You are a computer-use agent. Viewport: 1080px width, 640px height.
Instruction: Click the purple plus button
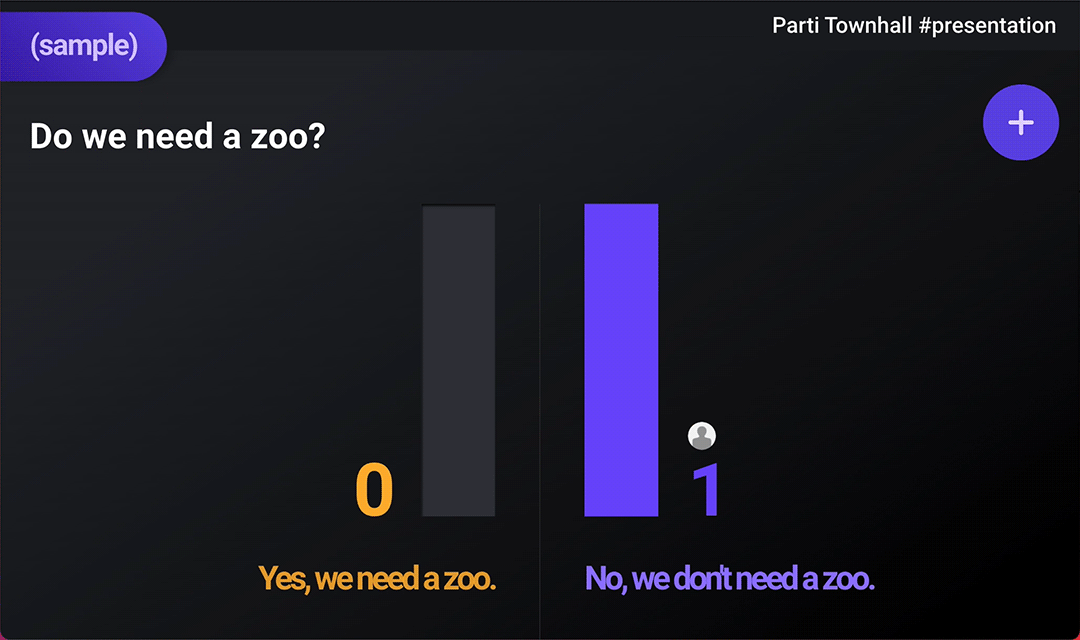click(1020, 123)
